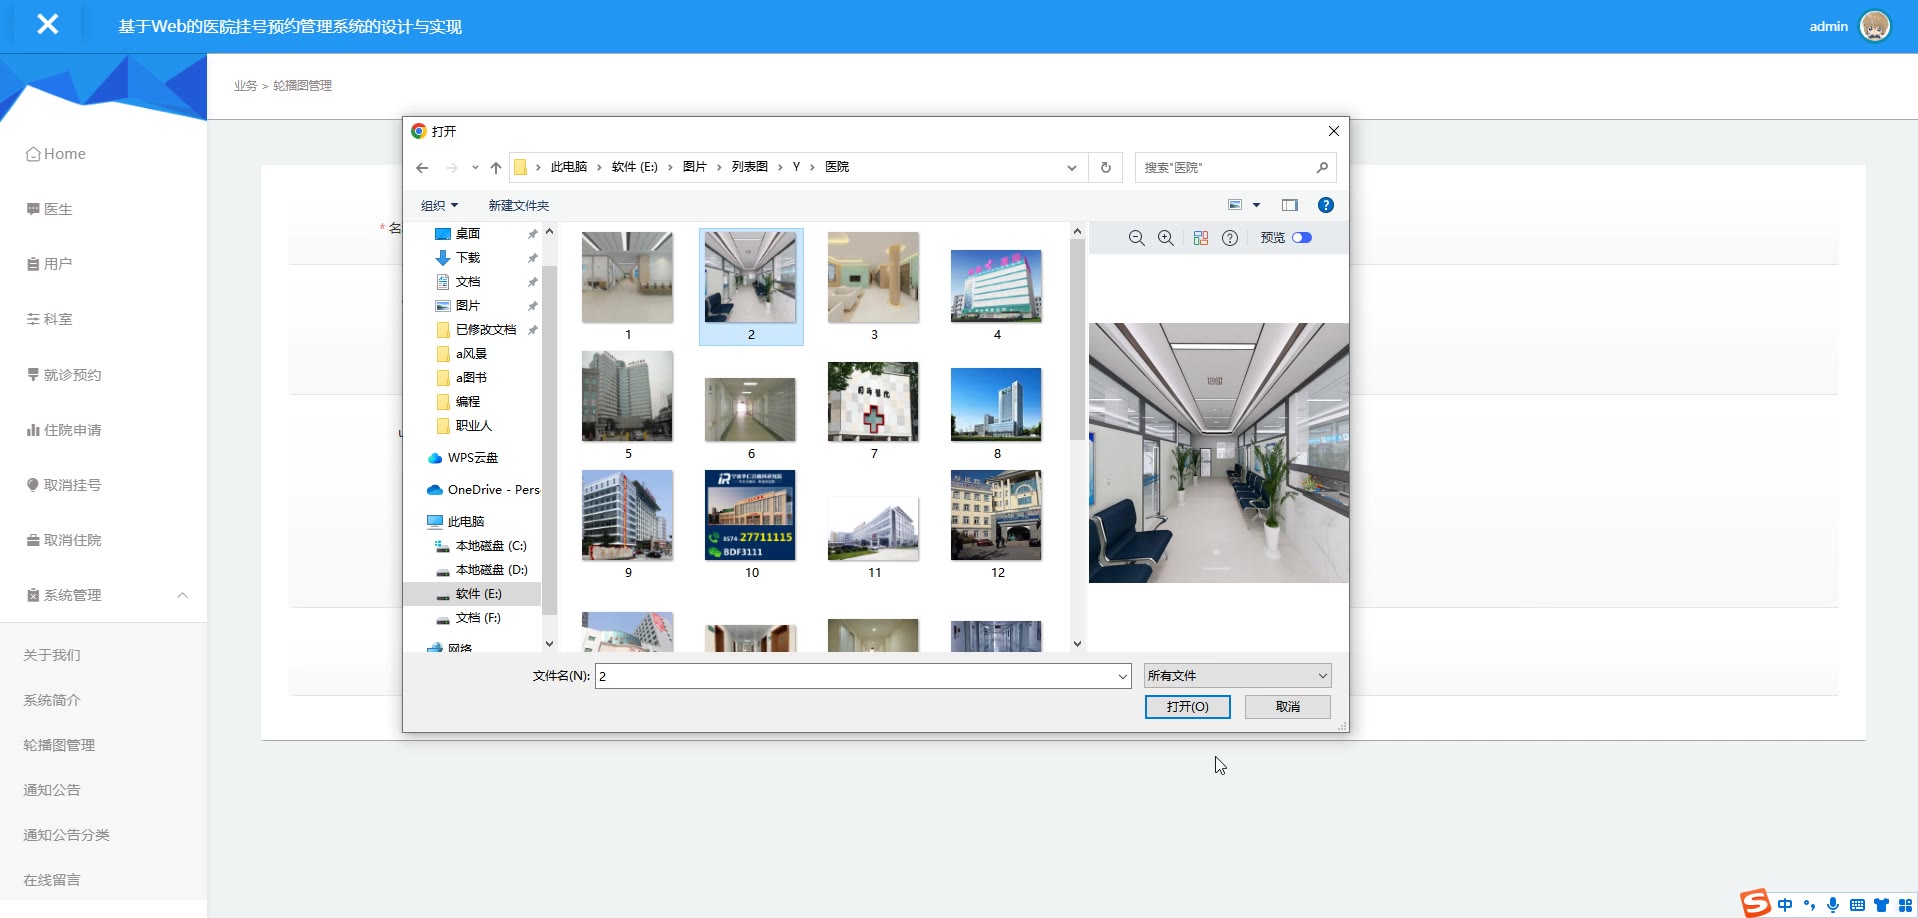The height and width of the screenshot is (918, 1918).
Task: Navigate back with the left arrow
Action: 423,168
